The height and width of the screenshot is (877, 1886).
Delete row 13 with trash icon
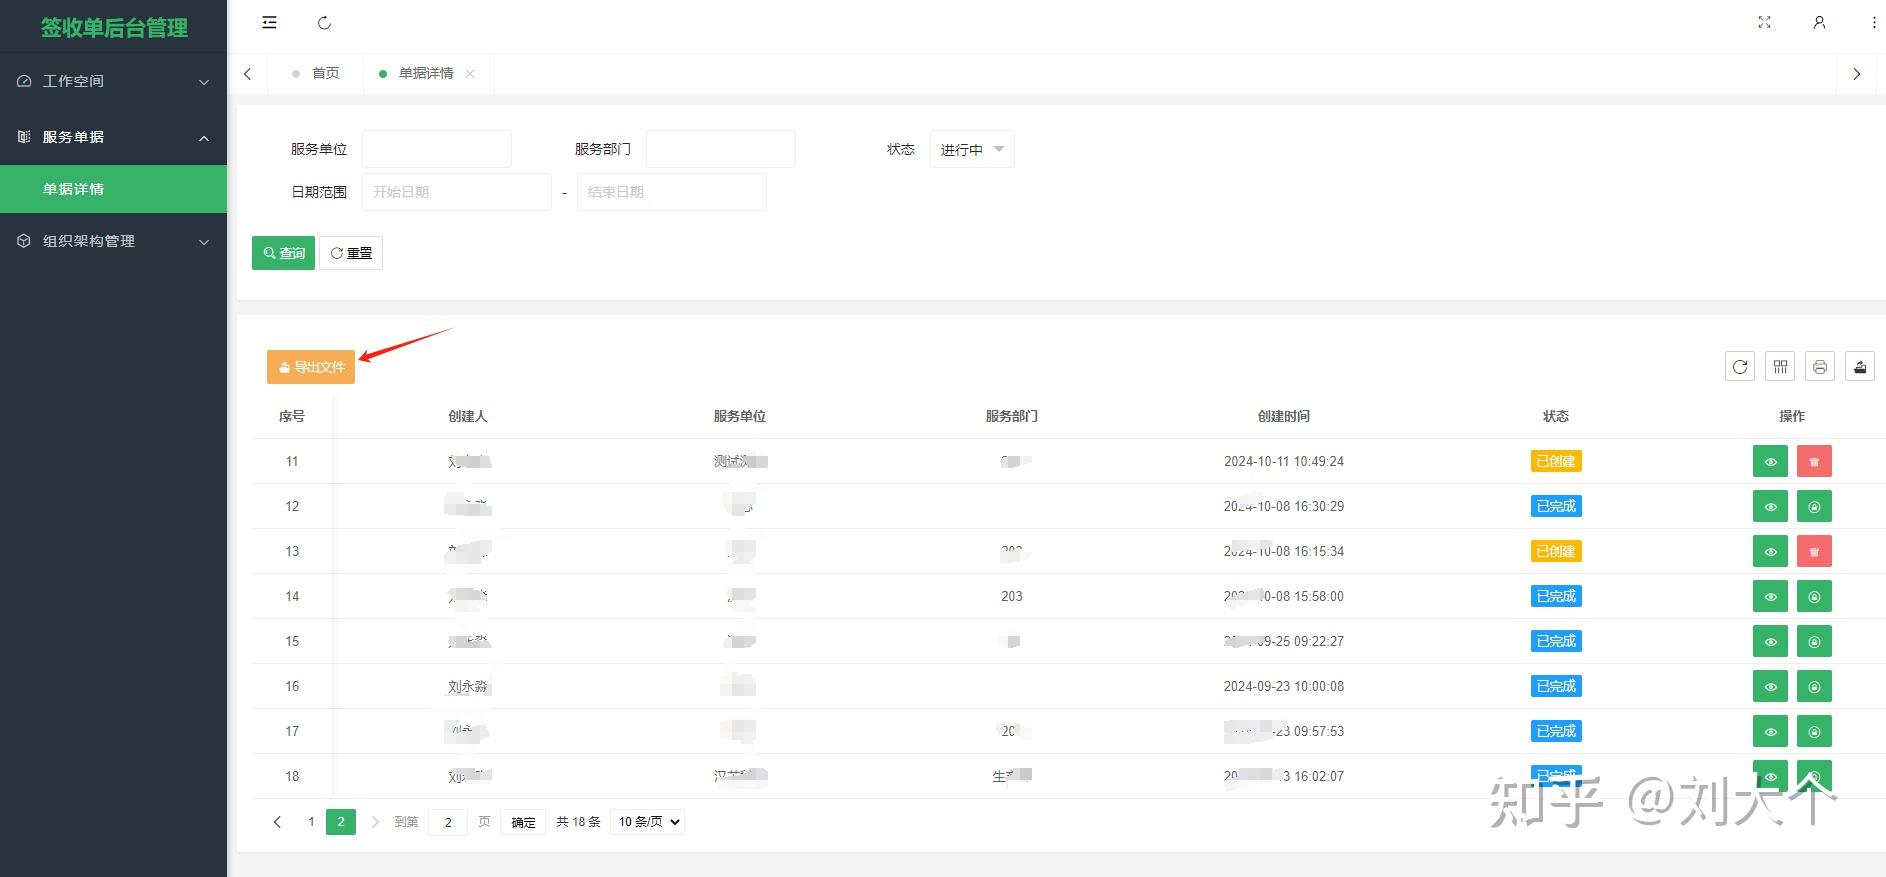pyautogui.click(x=1814, y=552)
